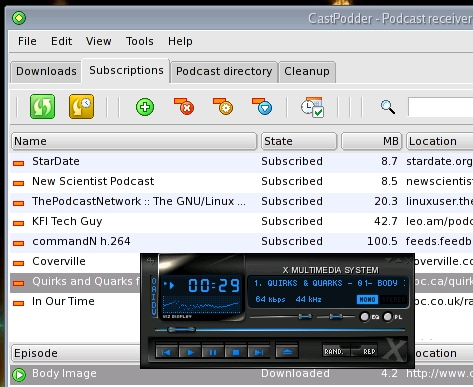Remove selected feed with red X icon
Viewport: 473px width, 387px height.
pyautogui.click(x=184, y=106)
